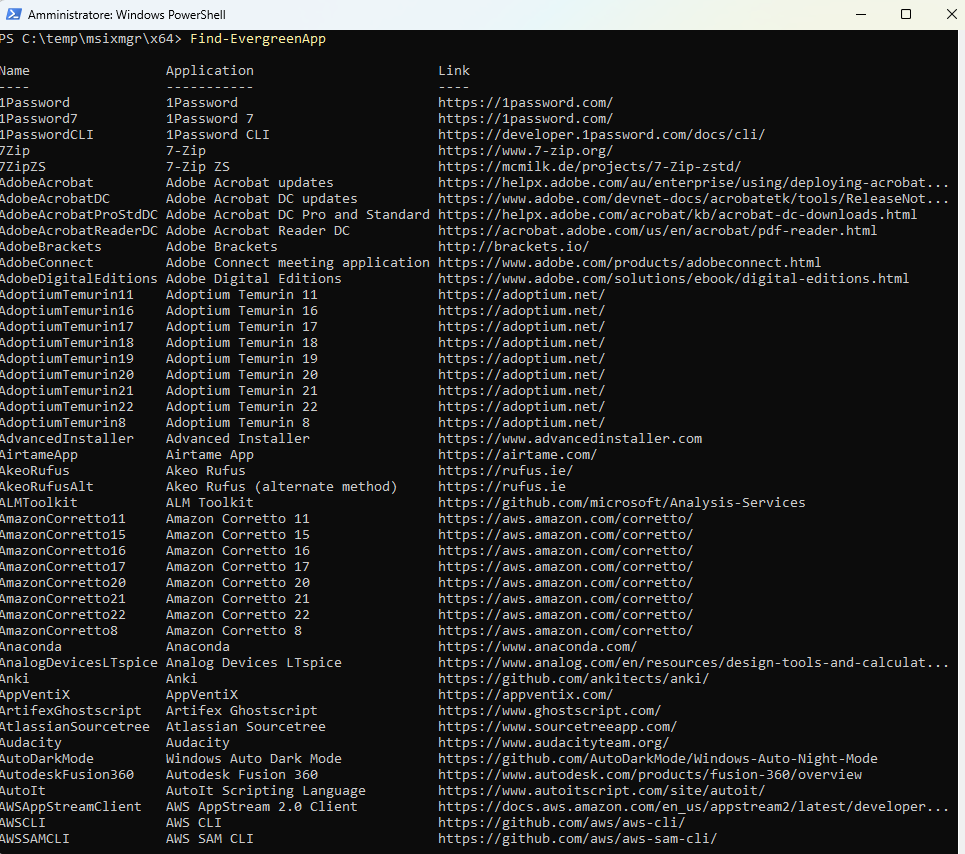The width and height of the screenshot is (965, 854).
Task: Click the 'https://www.advancedinstaller.com' link text
Action: click(x=570, y=439)
